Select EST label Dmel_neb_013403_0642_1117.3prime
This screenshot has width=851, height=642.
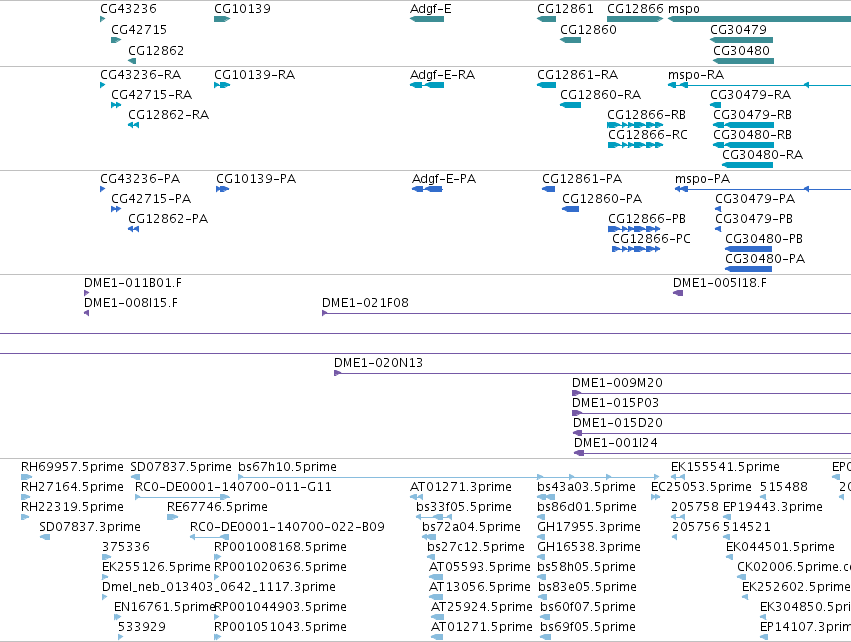(x=219, y=587)
